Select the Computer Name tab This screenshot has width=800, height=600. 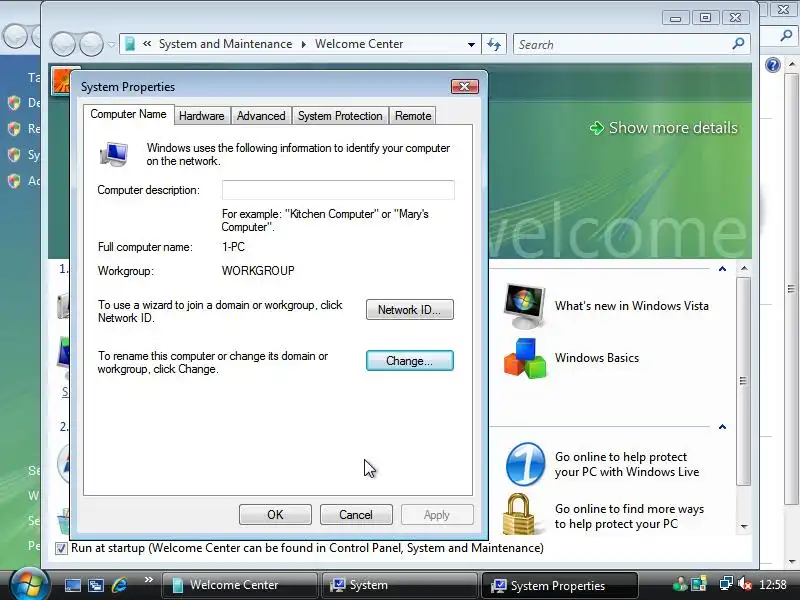128,114
